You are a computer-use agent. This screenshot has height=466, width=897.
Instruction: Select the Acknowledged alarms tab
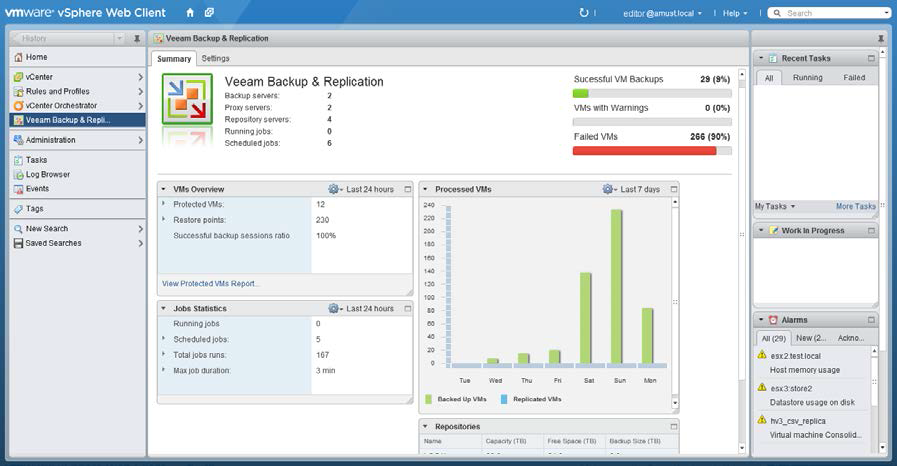pos(851,338)
